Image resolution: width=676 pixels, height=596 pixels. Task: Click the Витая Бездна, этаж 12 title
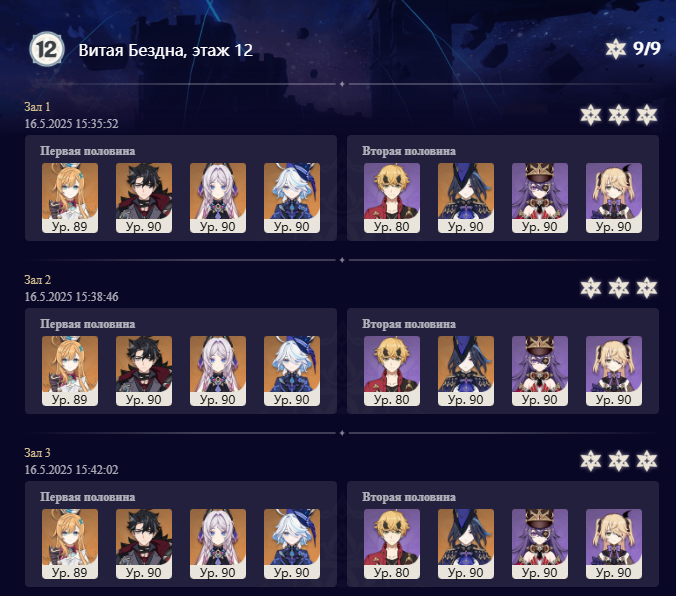coord(166,50)
